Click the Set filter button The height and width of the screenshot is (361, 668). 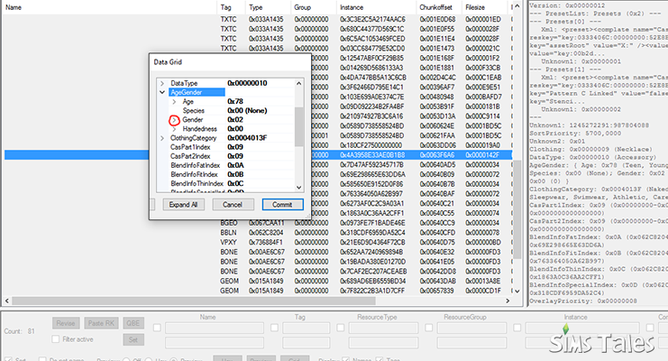click(133, 340)
